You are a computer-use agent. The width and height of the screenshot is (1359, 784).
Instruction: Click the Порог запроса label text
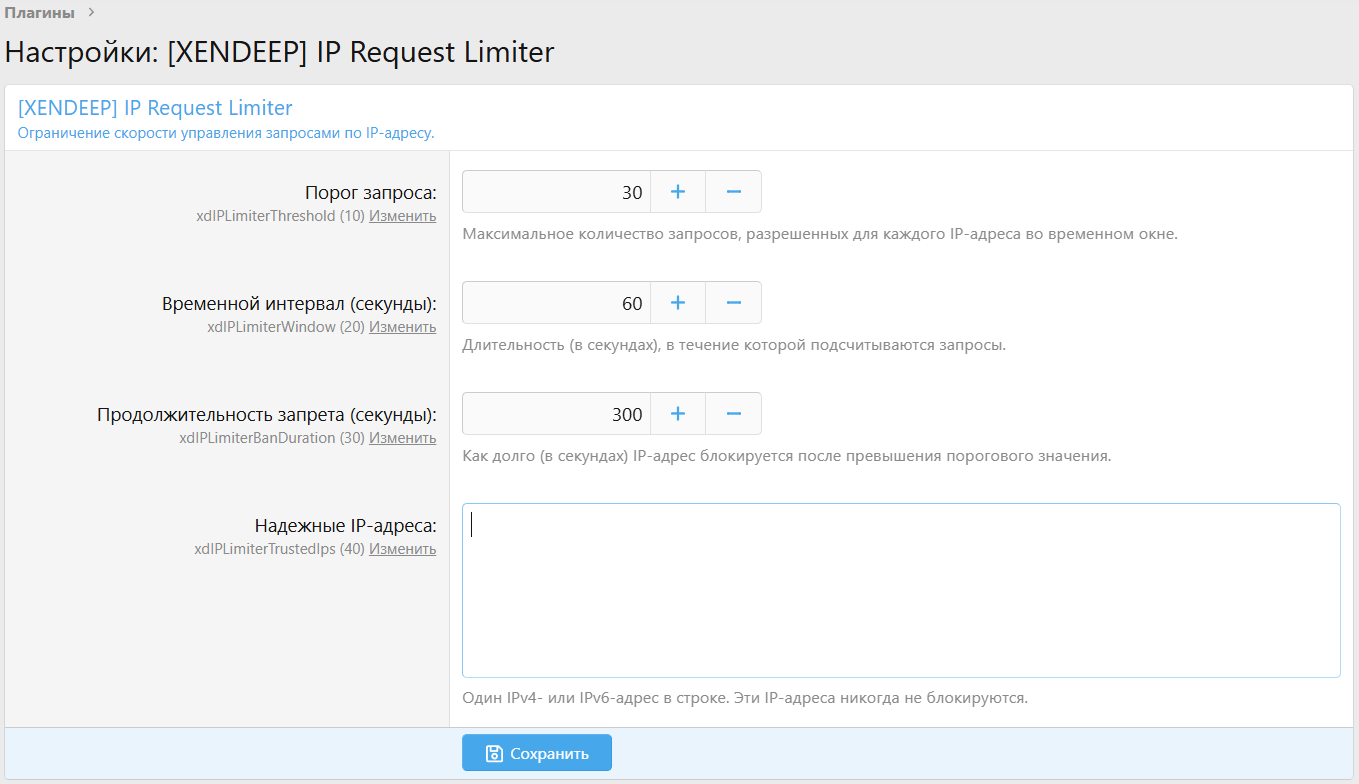(x=370, y=193)
